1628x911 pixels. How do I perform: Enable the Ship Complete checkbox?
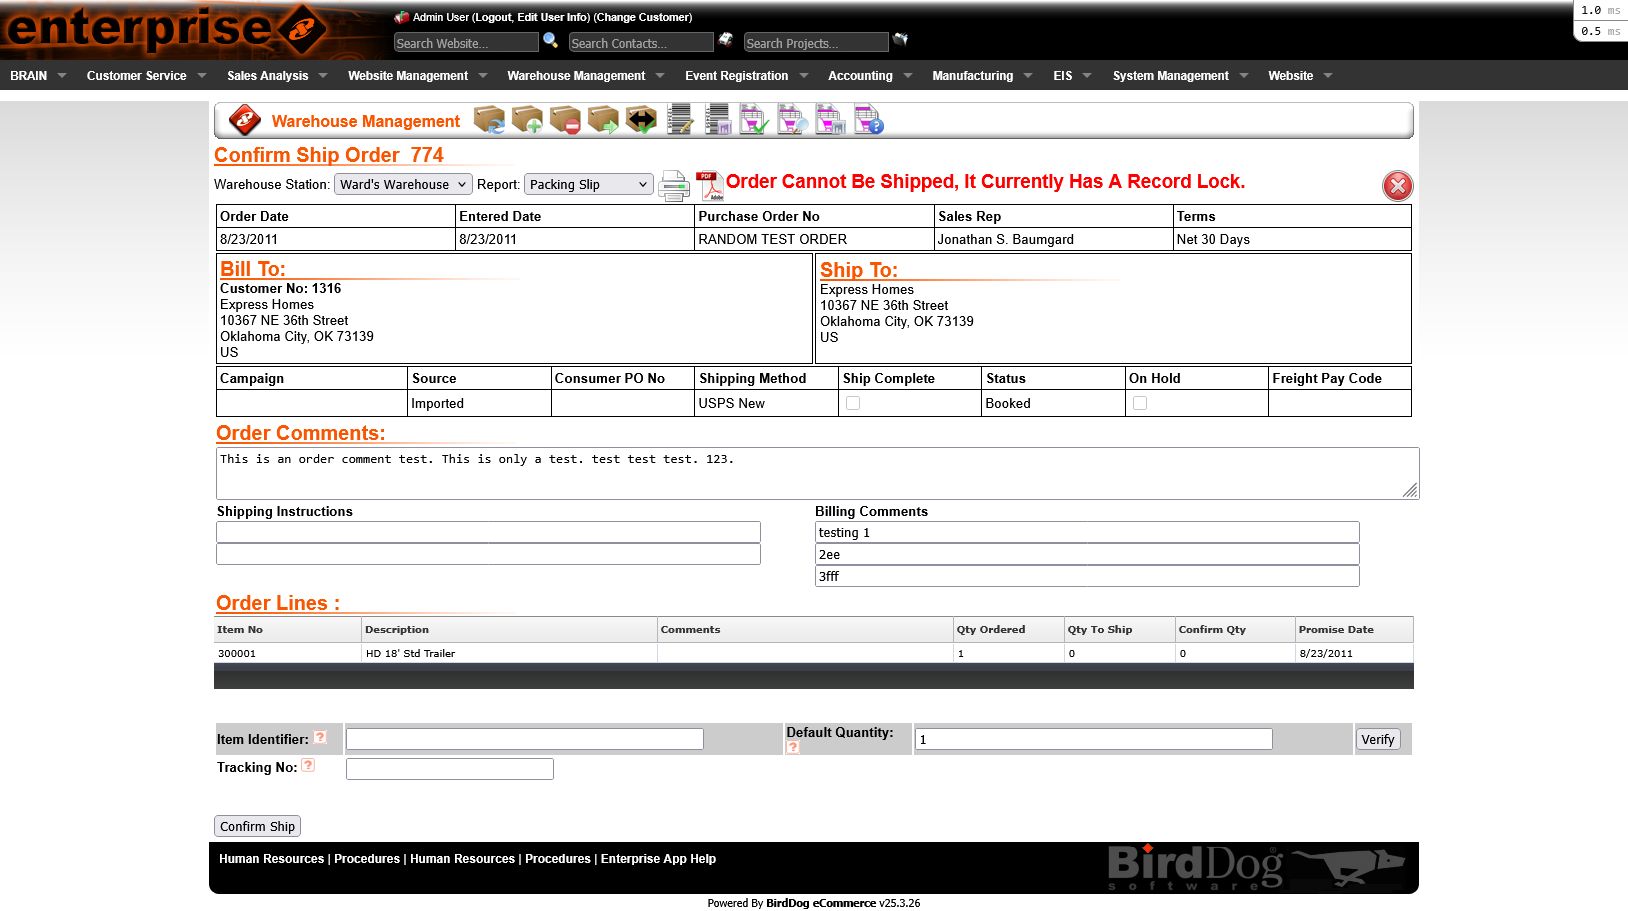click(x=852, y=402)
